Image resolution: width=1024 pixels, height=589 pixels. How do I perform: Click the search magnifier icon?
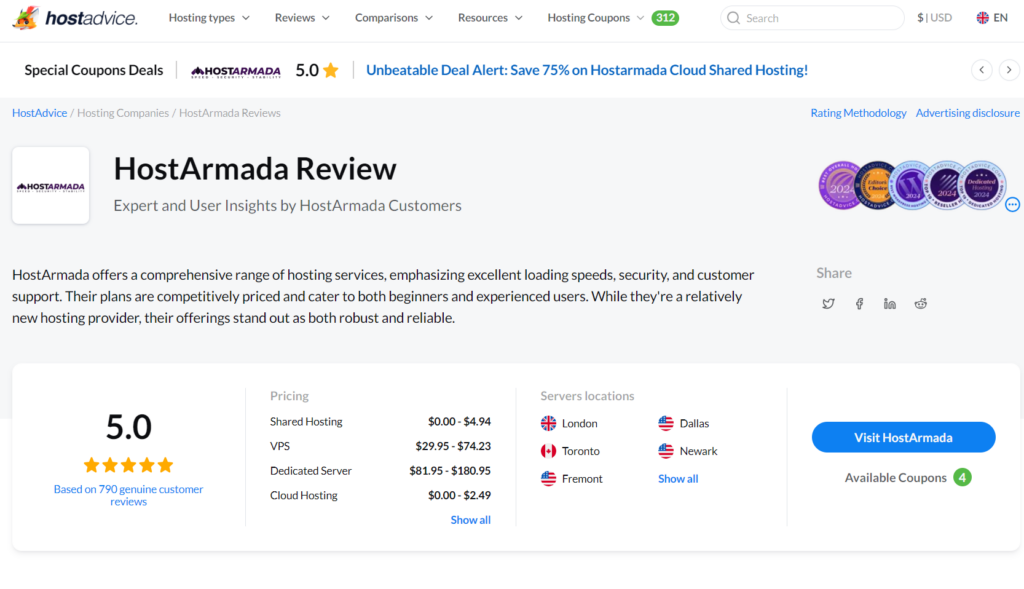pyautogui.click(x=733, y=18)
